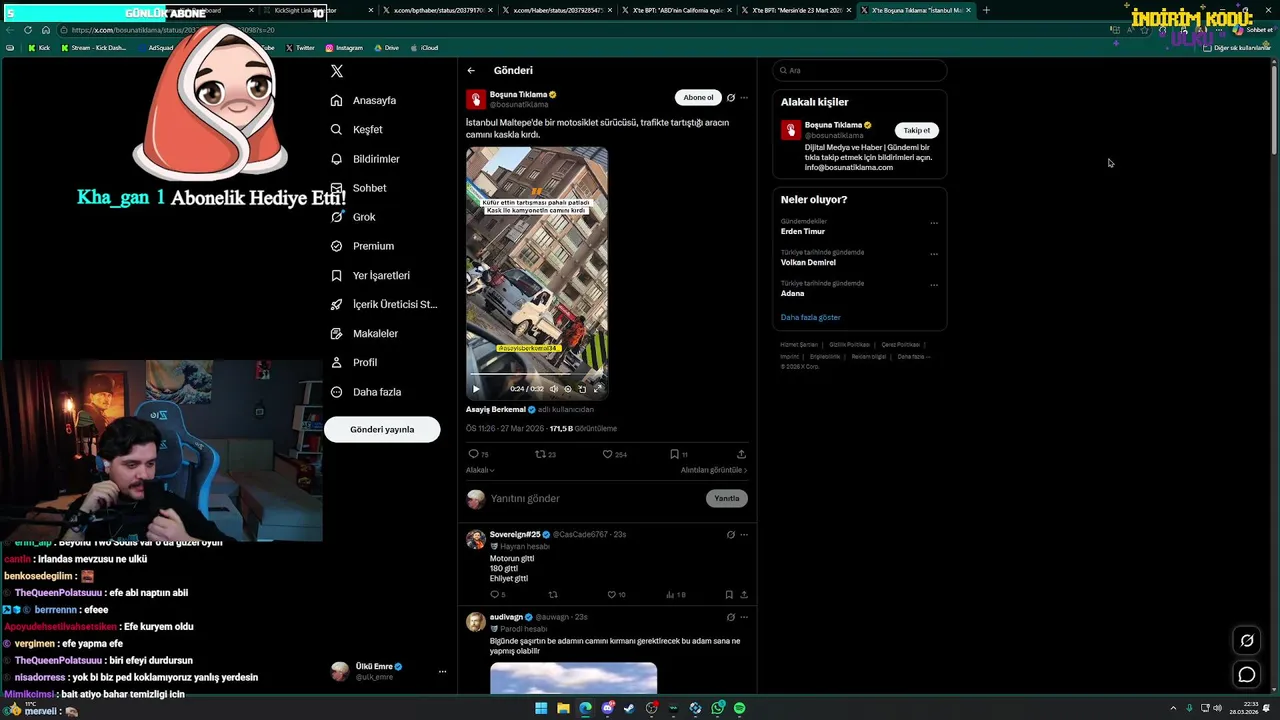
Task: Enable picture-in-picture on video
Action: coord(582,389)
